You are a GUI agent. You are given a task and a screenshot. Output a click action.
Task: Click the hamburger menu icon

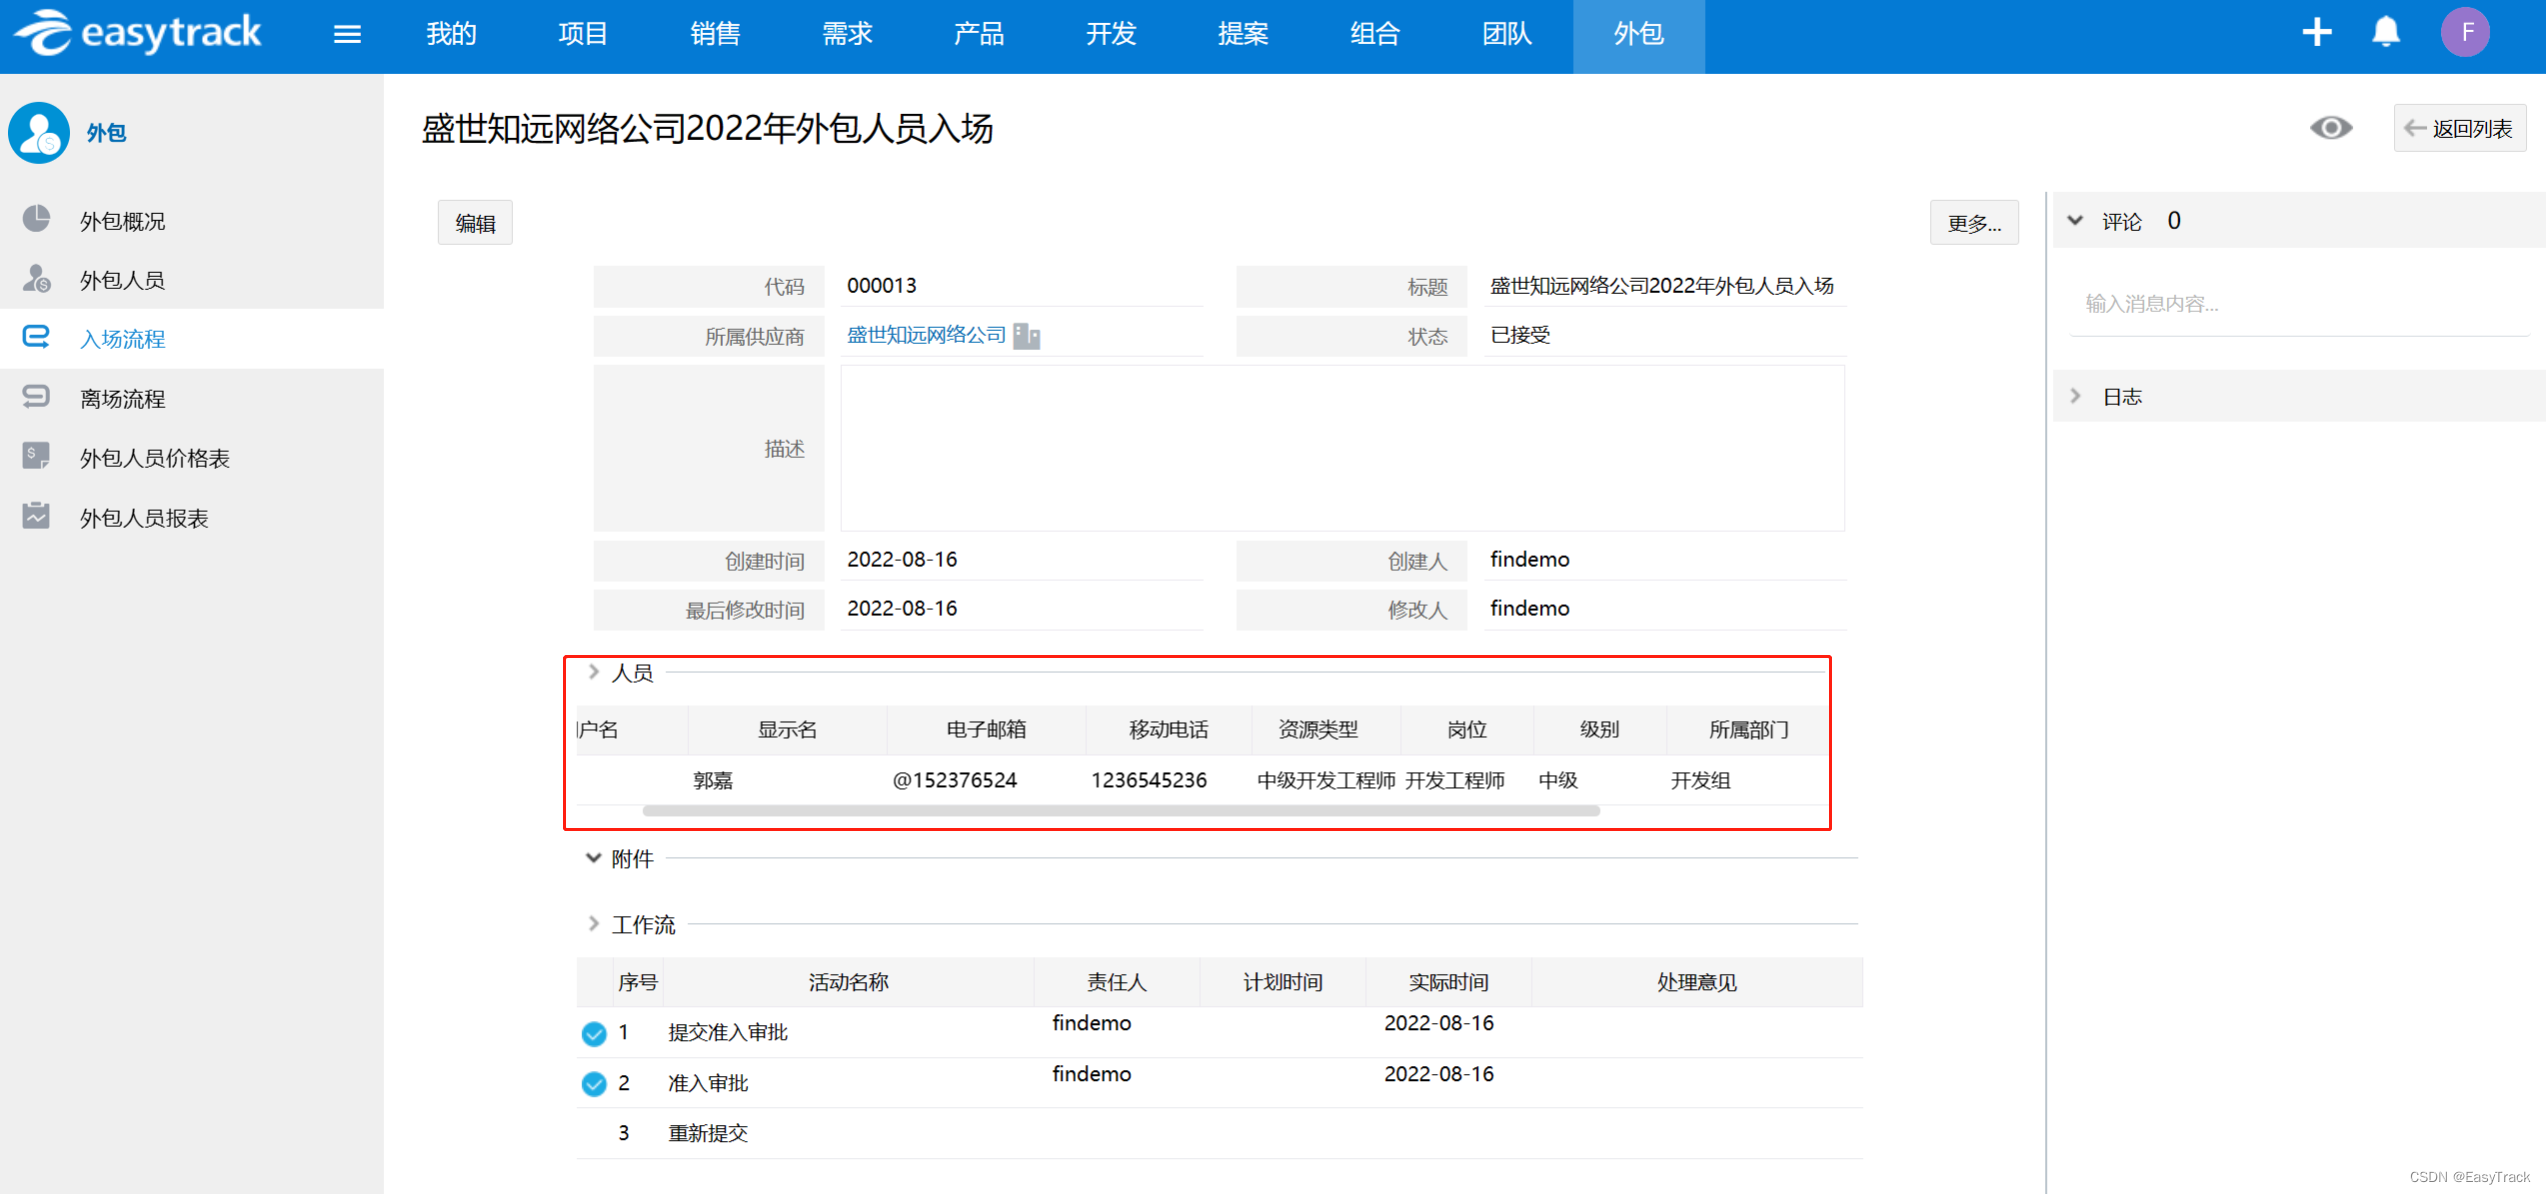(x=347, y=35)
